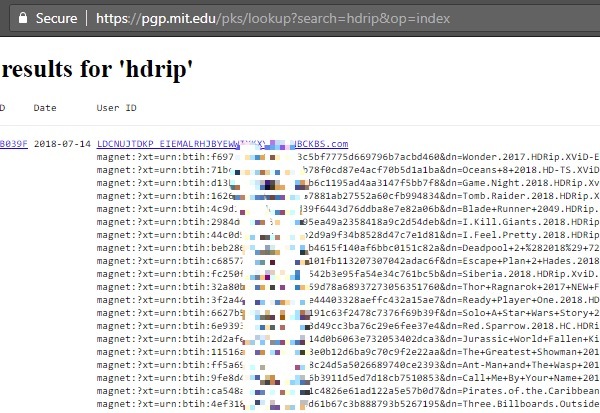Click the magnet line for Red.Sparrow.2018
600x413 pixels.
tap(348, 326)
